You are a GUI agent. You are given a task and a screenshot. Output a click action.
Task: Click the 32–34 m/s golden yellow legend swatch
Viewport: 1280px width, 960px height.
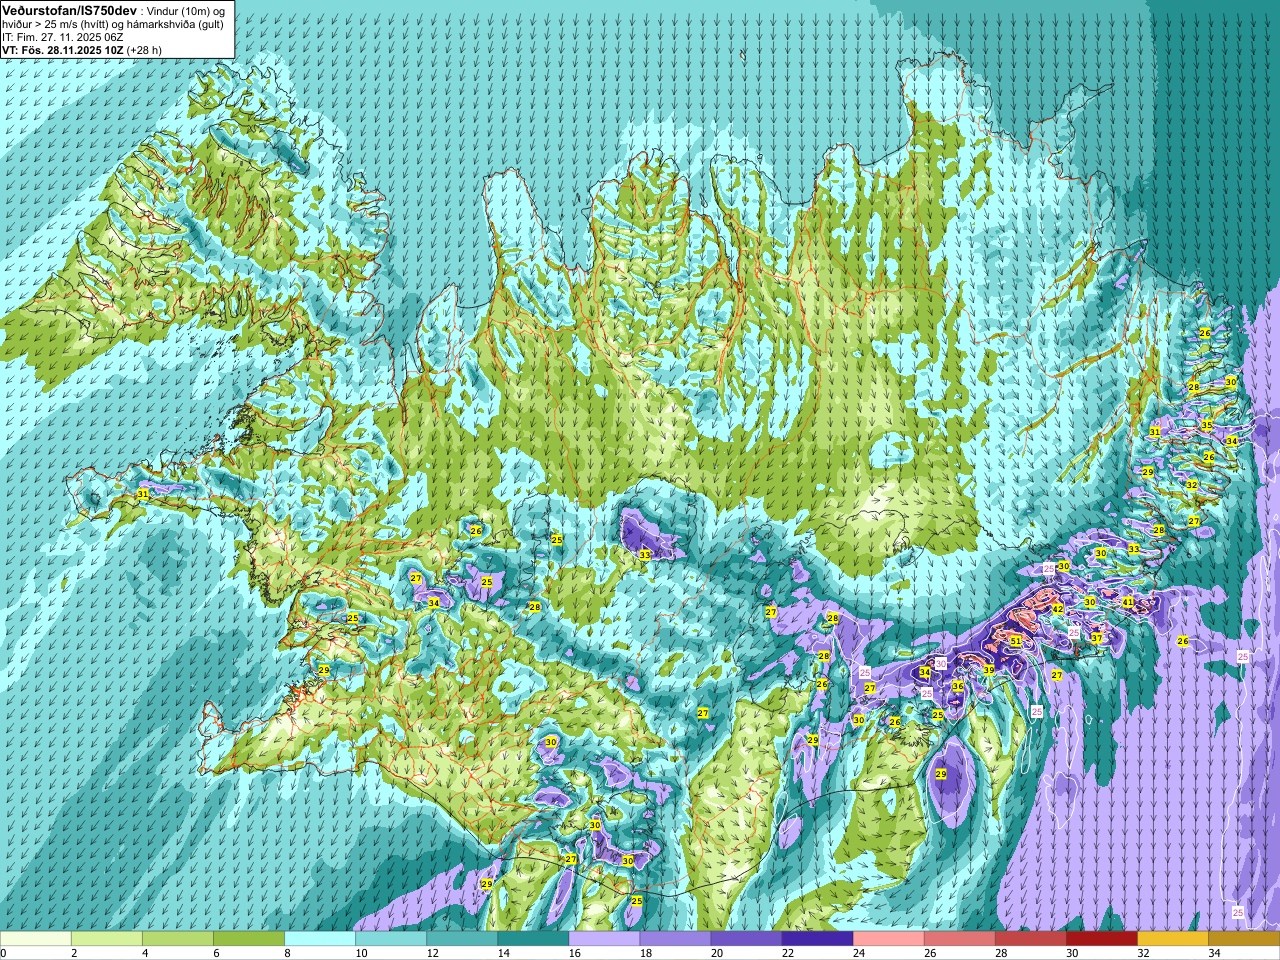point(1173,939)
